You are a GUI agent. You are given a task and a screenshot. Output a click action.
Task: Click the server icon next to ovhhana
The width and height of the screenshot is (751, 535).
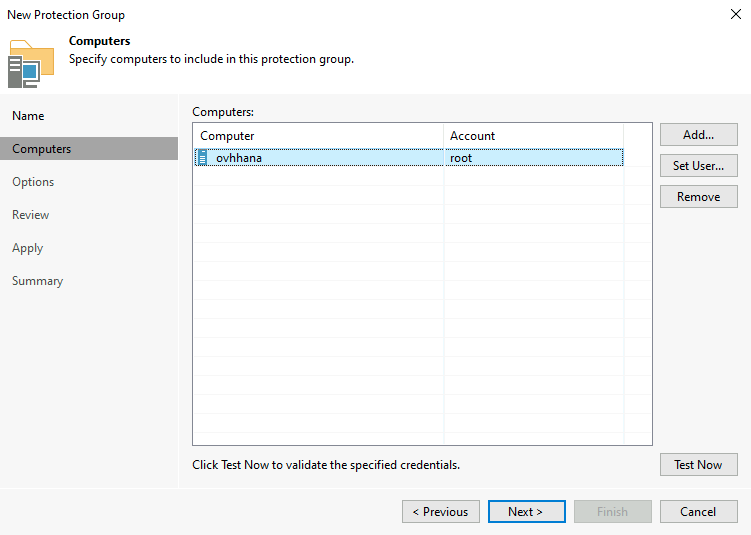tap(202, 158)
